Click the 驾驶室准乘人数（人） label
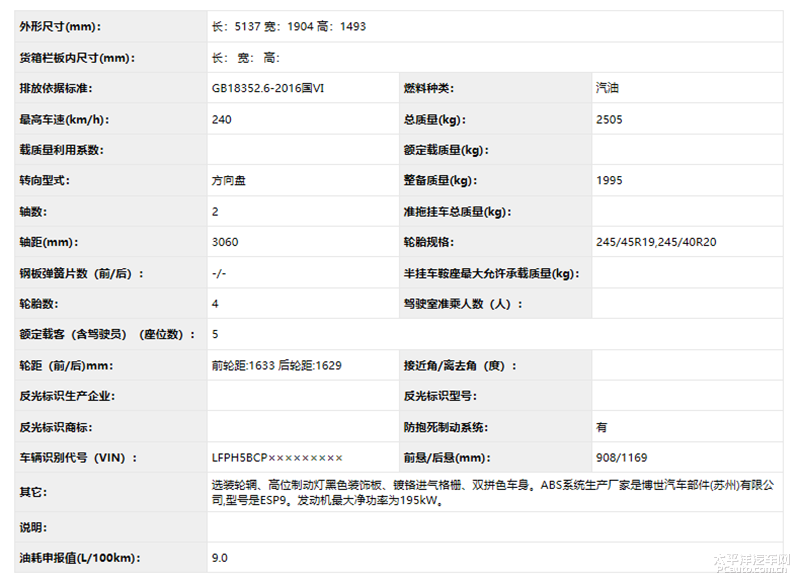 coord(463,304)
